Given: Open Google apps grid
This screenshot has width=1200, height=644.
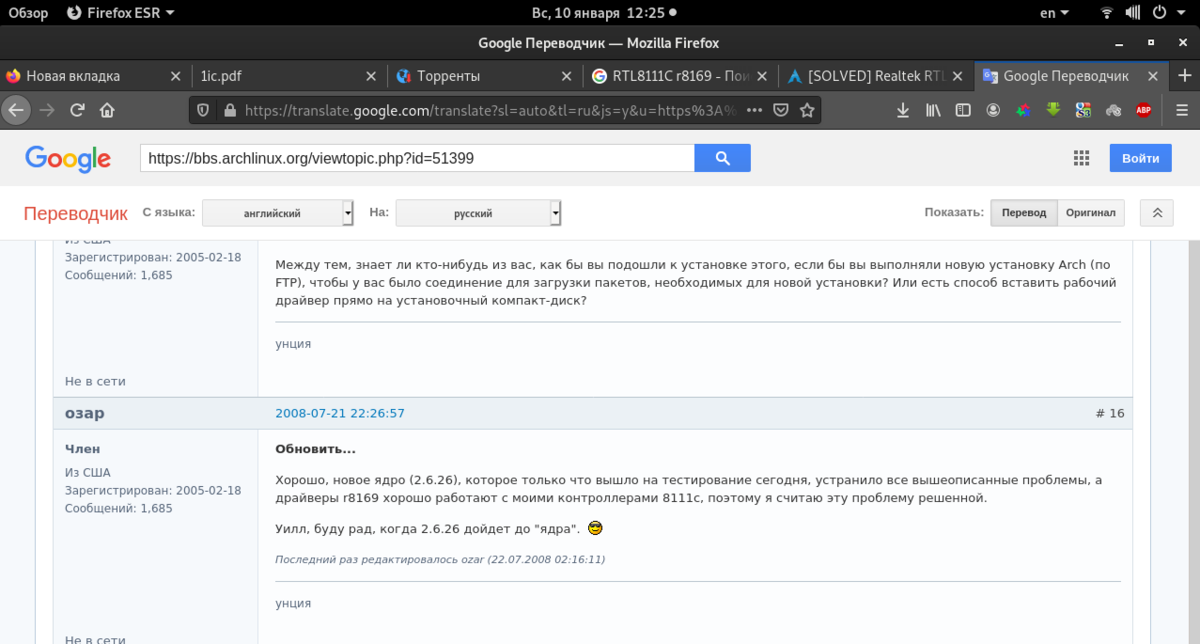Looking at the screenshot, I should point(1081,158).
